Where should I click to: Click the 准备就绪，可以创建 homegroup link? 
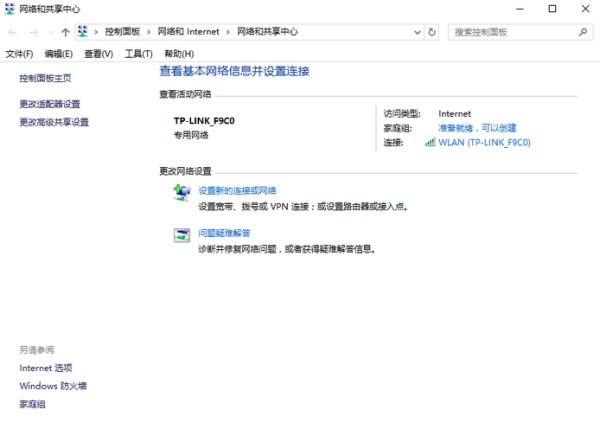point(477,128)
